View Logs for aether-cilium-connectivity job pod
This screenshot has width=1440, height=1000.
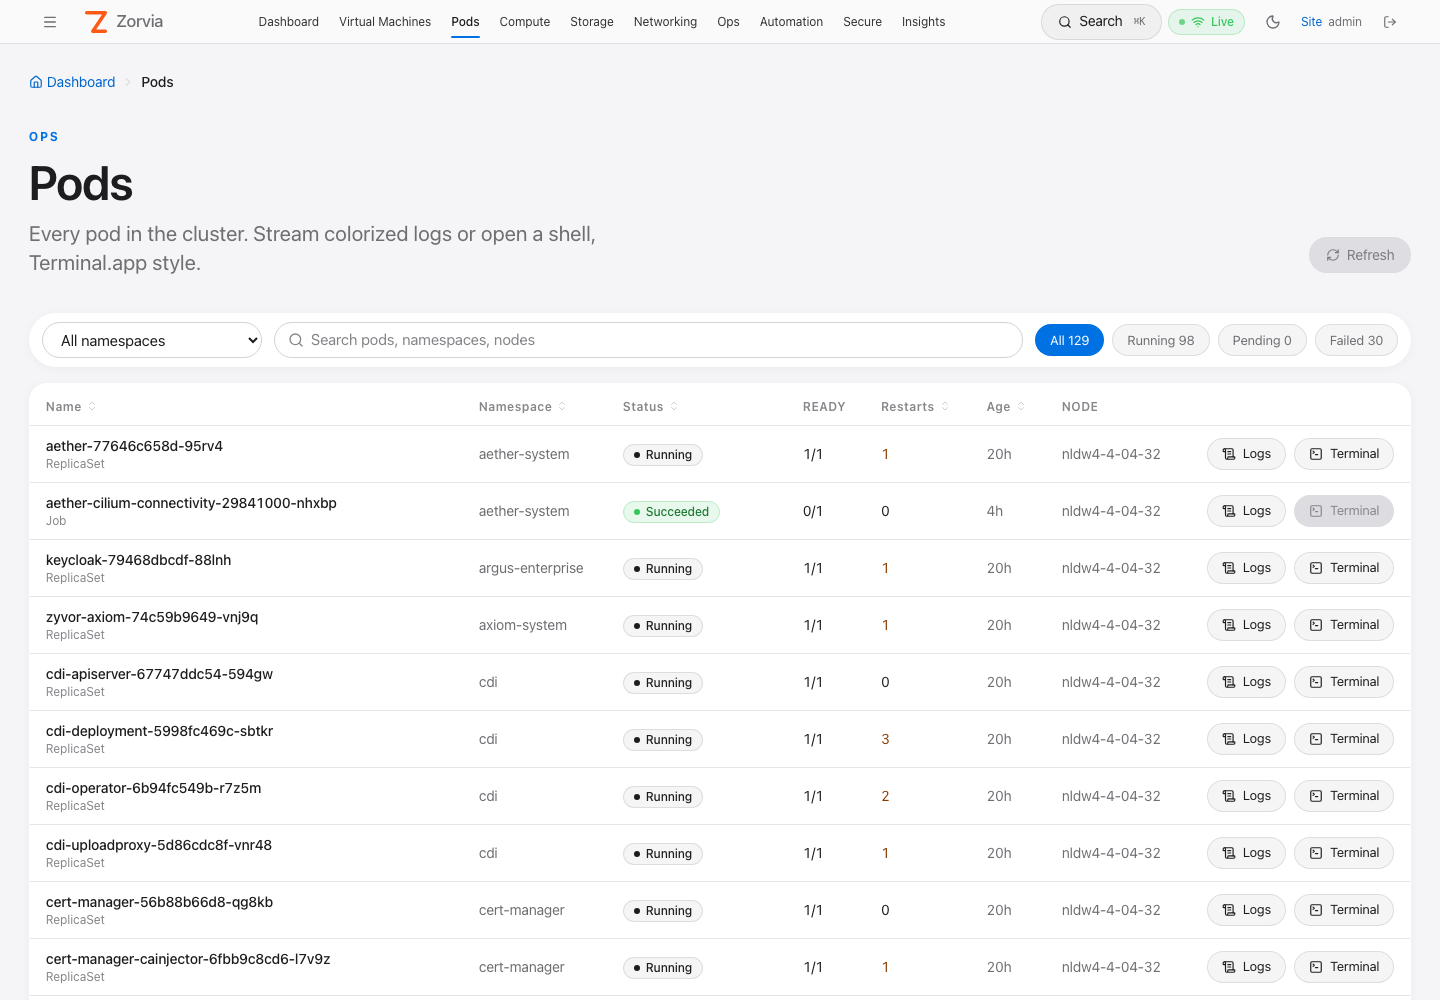click(1246, 511)
